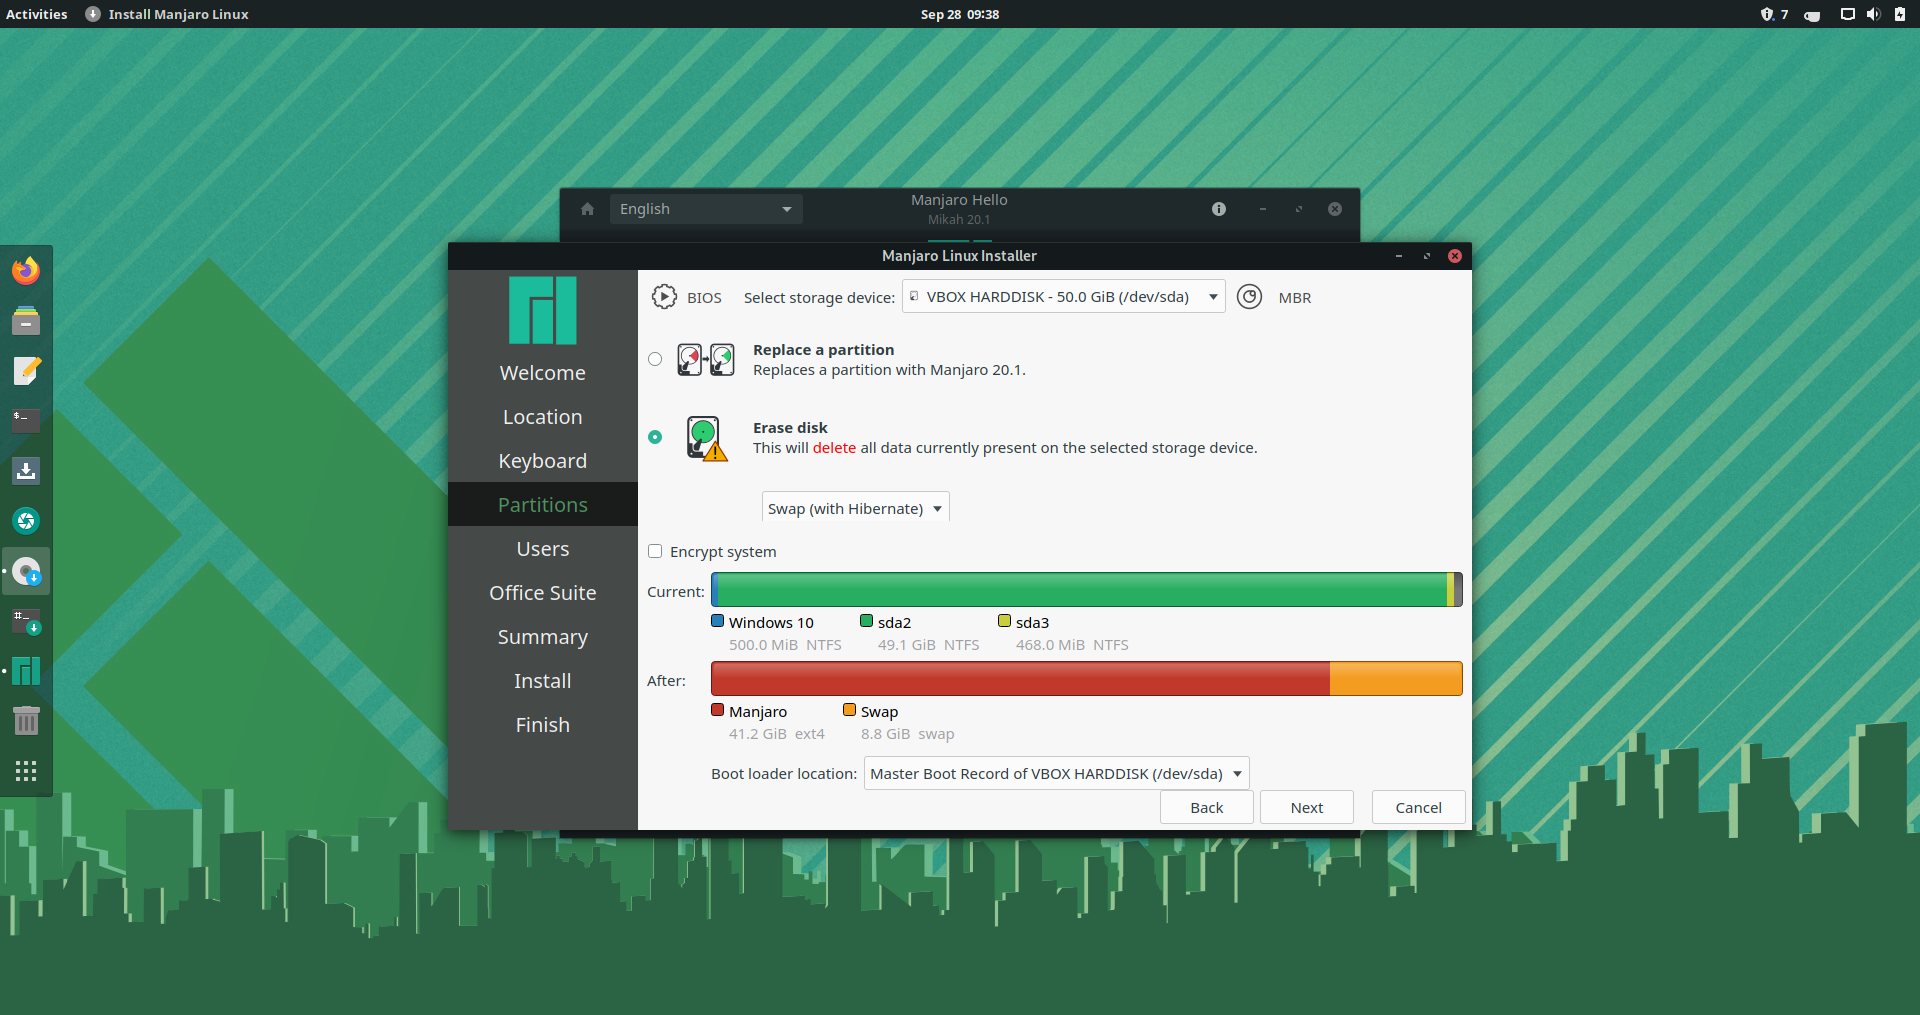The image size is (1920, 1015).
Task: Open the terminal from the dock
Action: click(26, 421)
